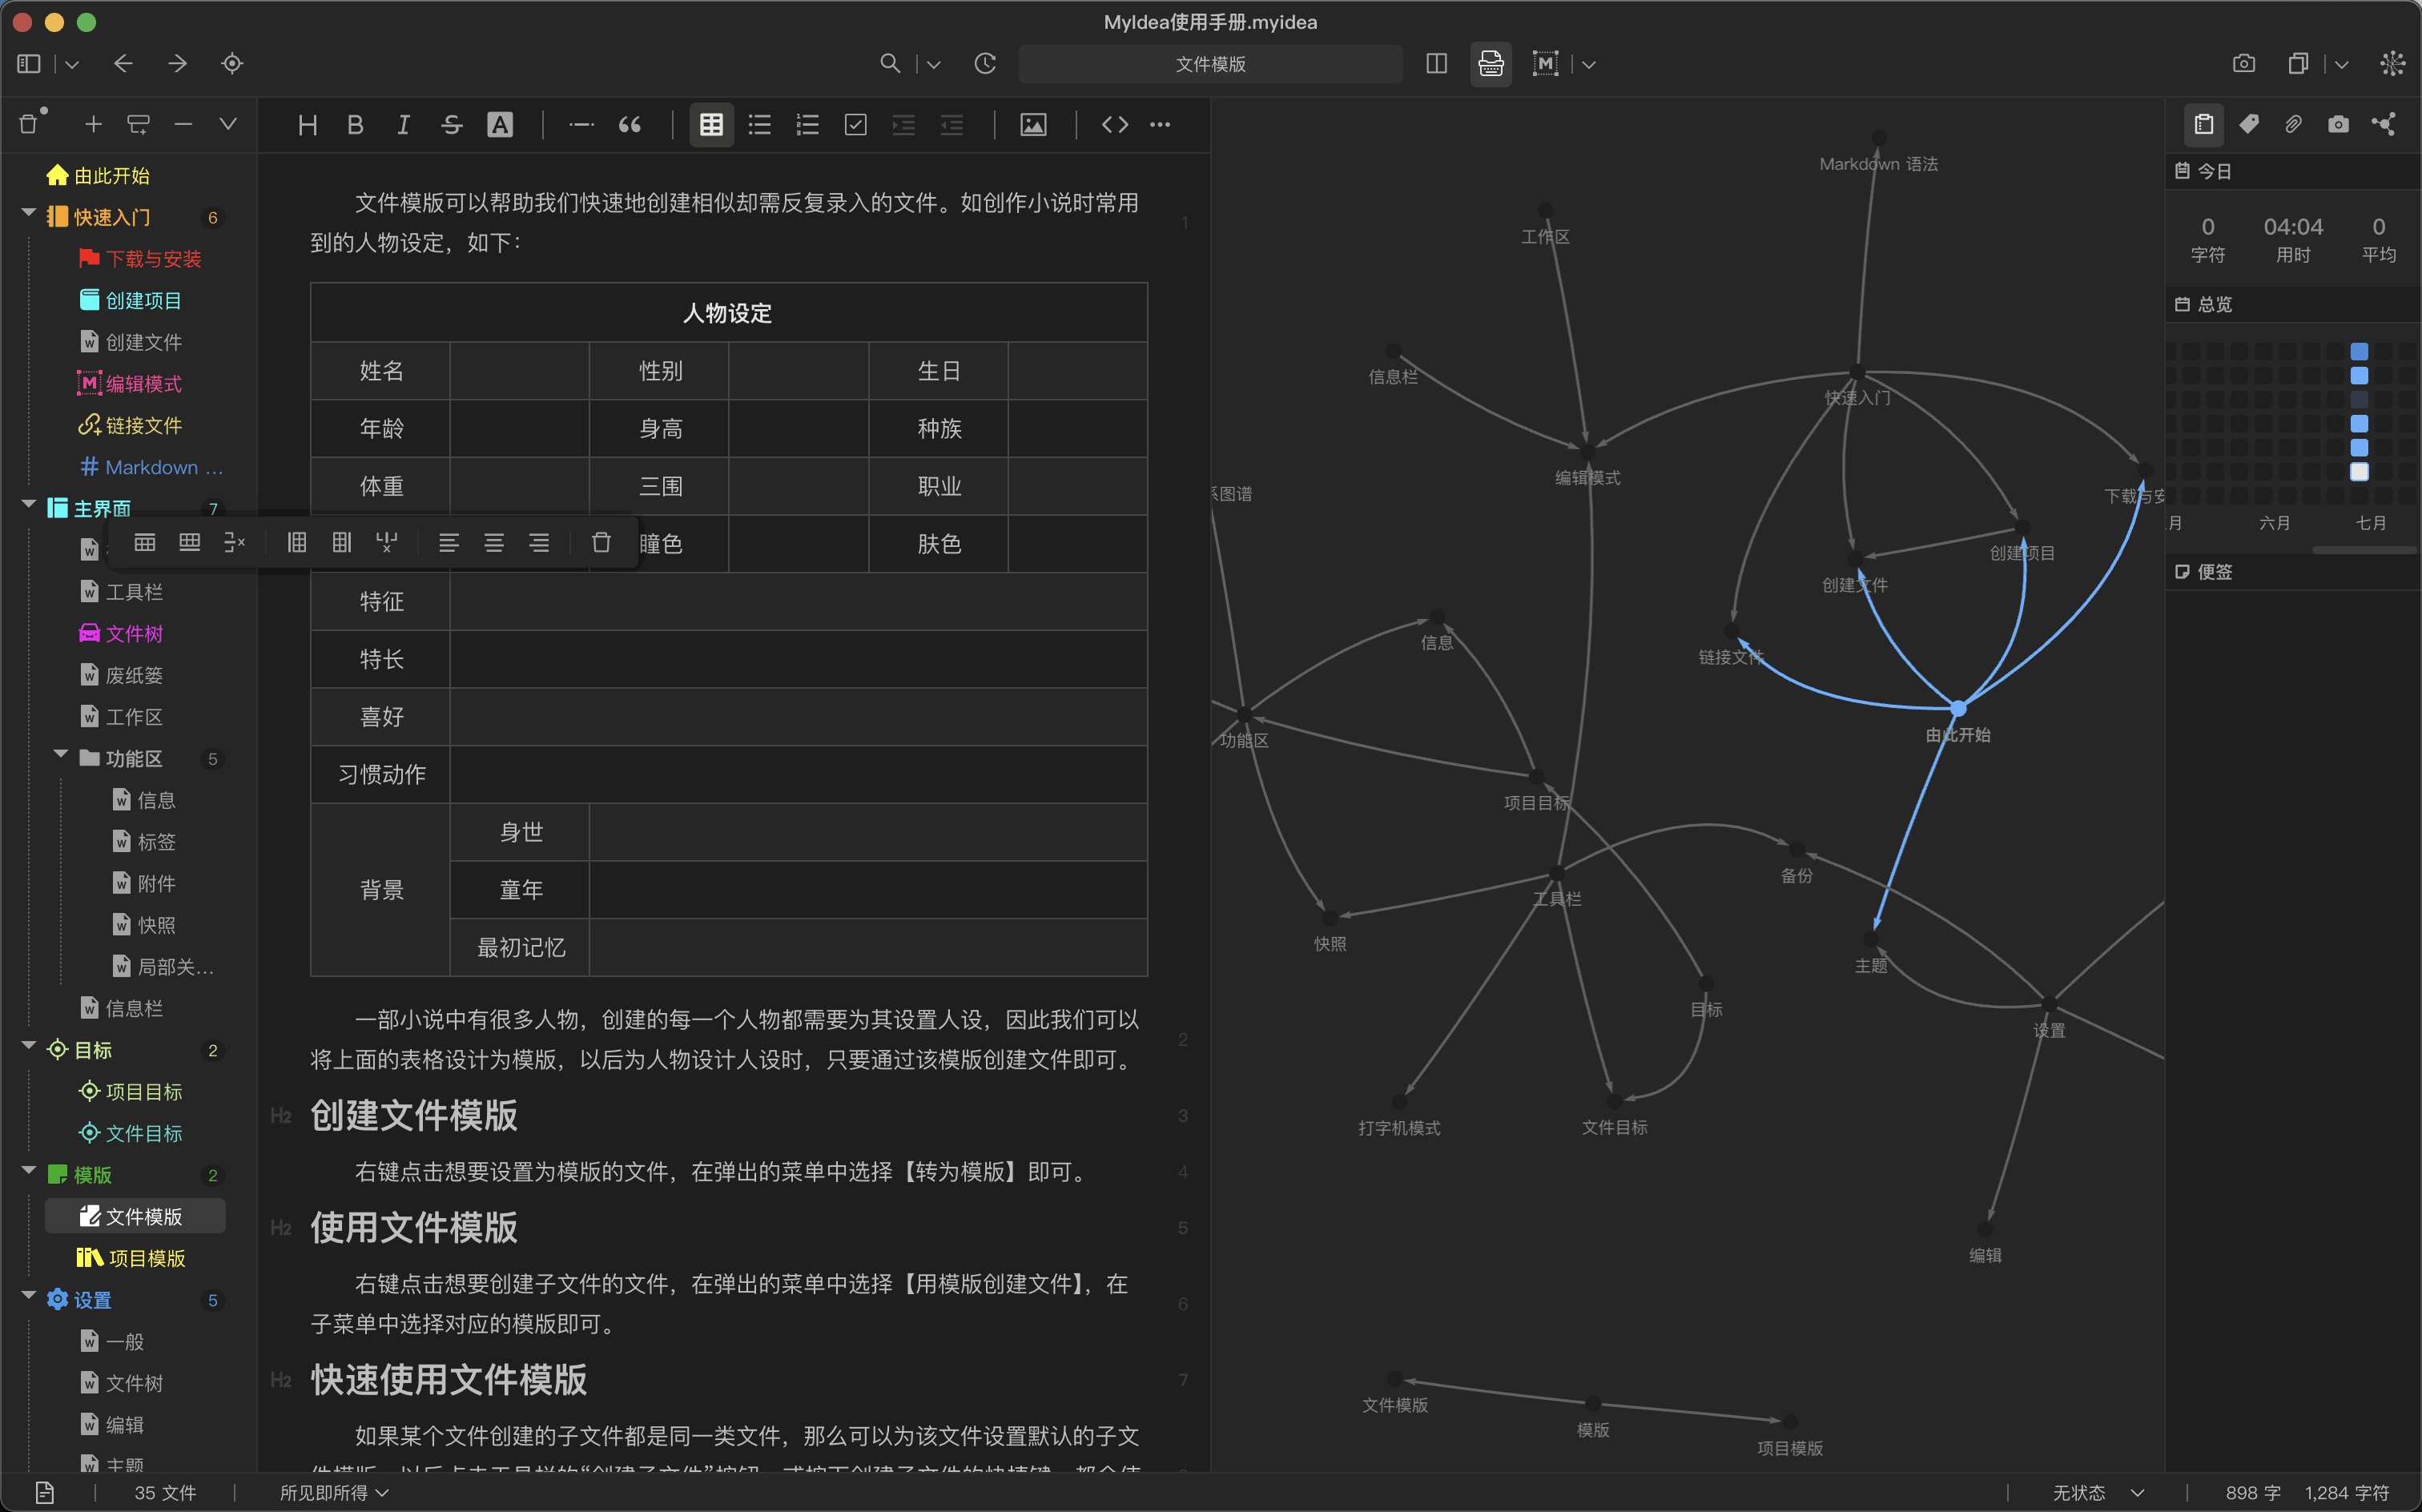This screenshot has height=1512, width=2422.
Task: Click the blockquote icon
Action: point(630,125)
